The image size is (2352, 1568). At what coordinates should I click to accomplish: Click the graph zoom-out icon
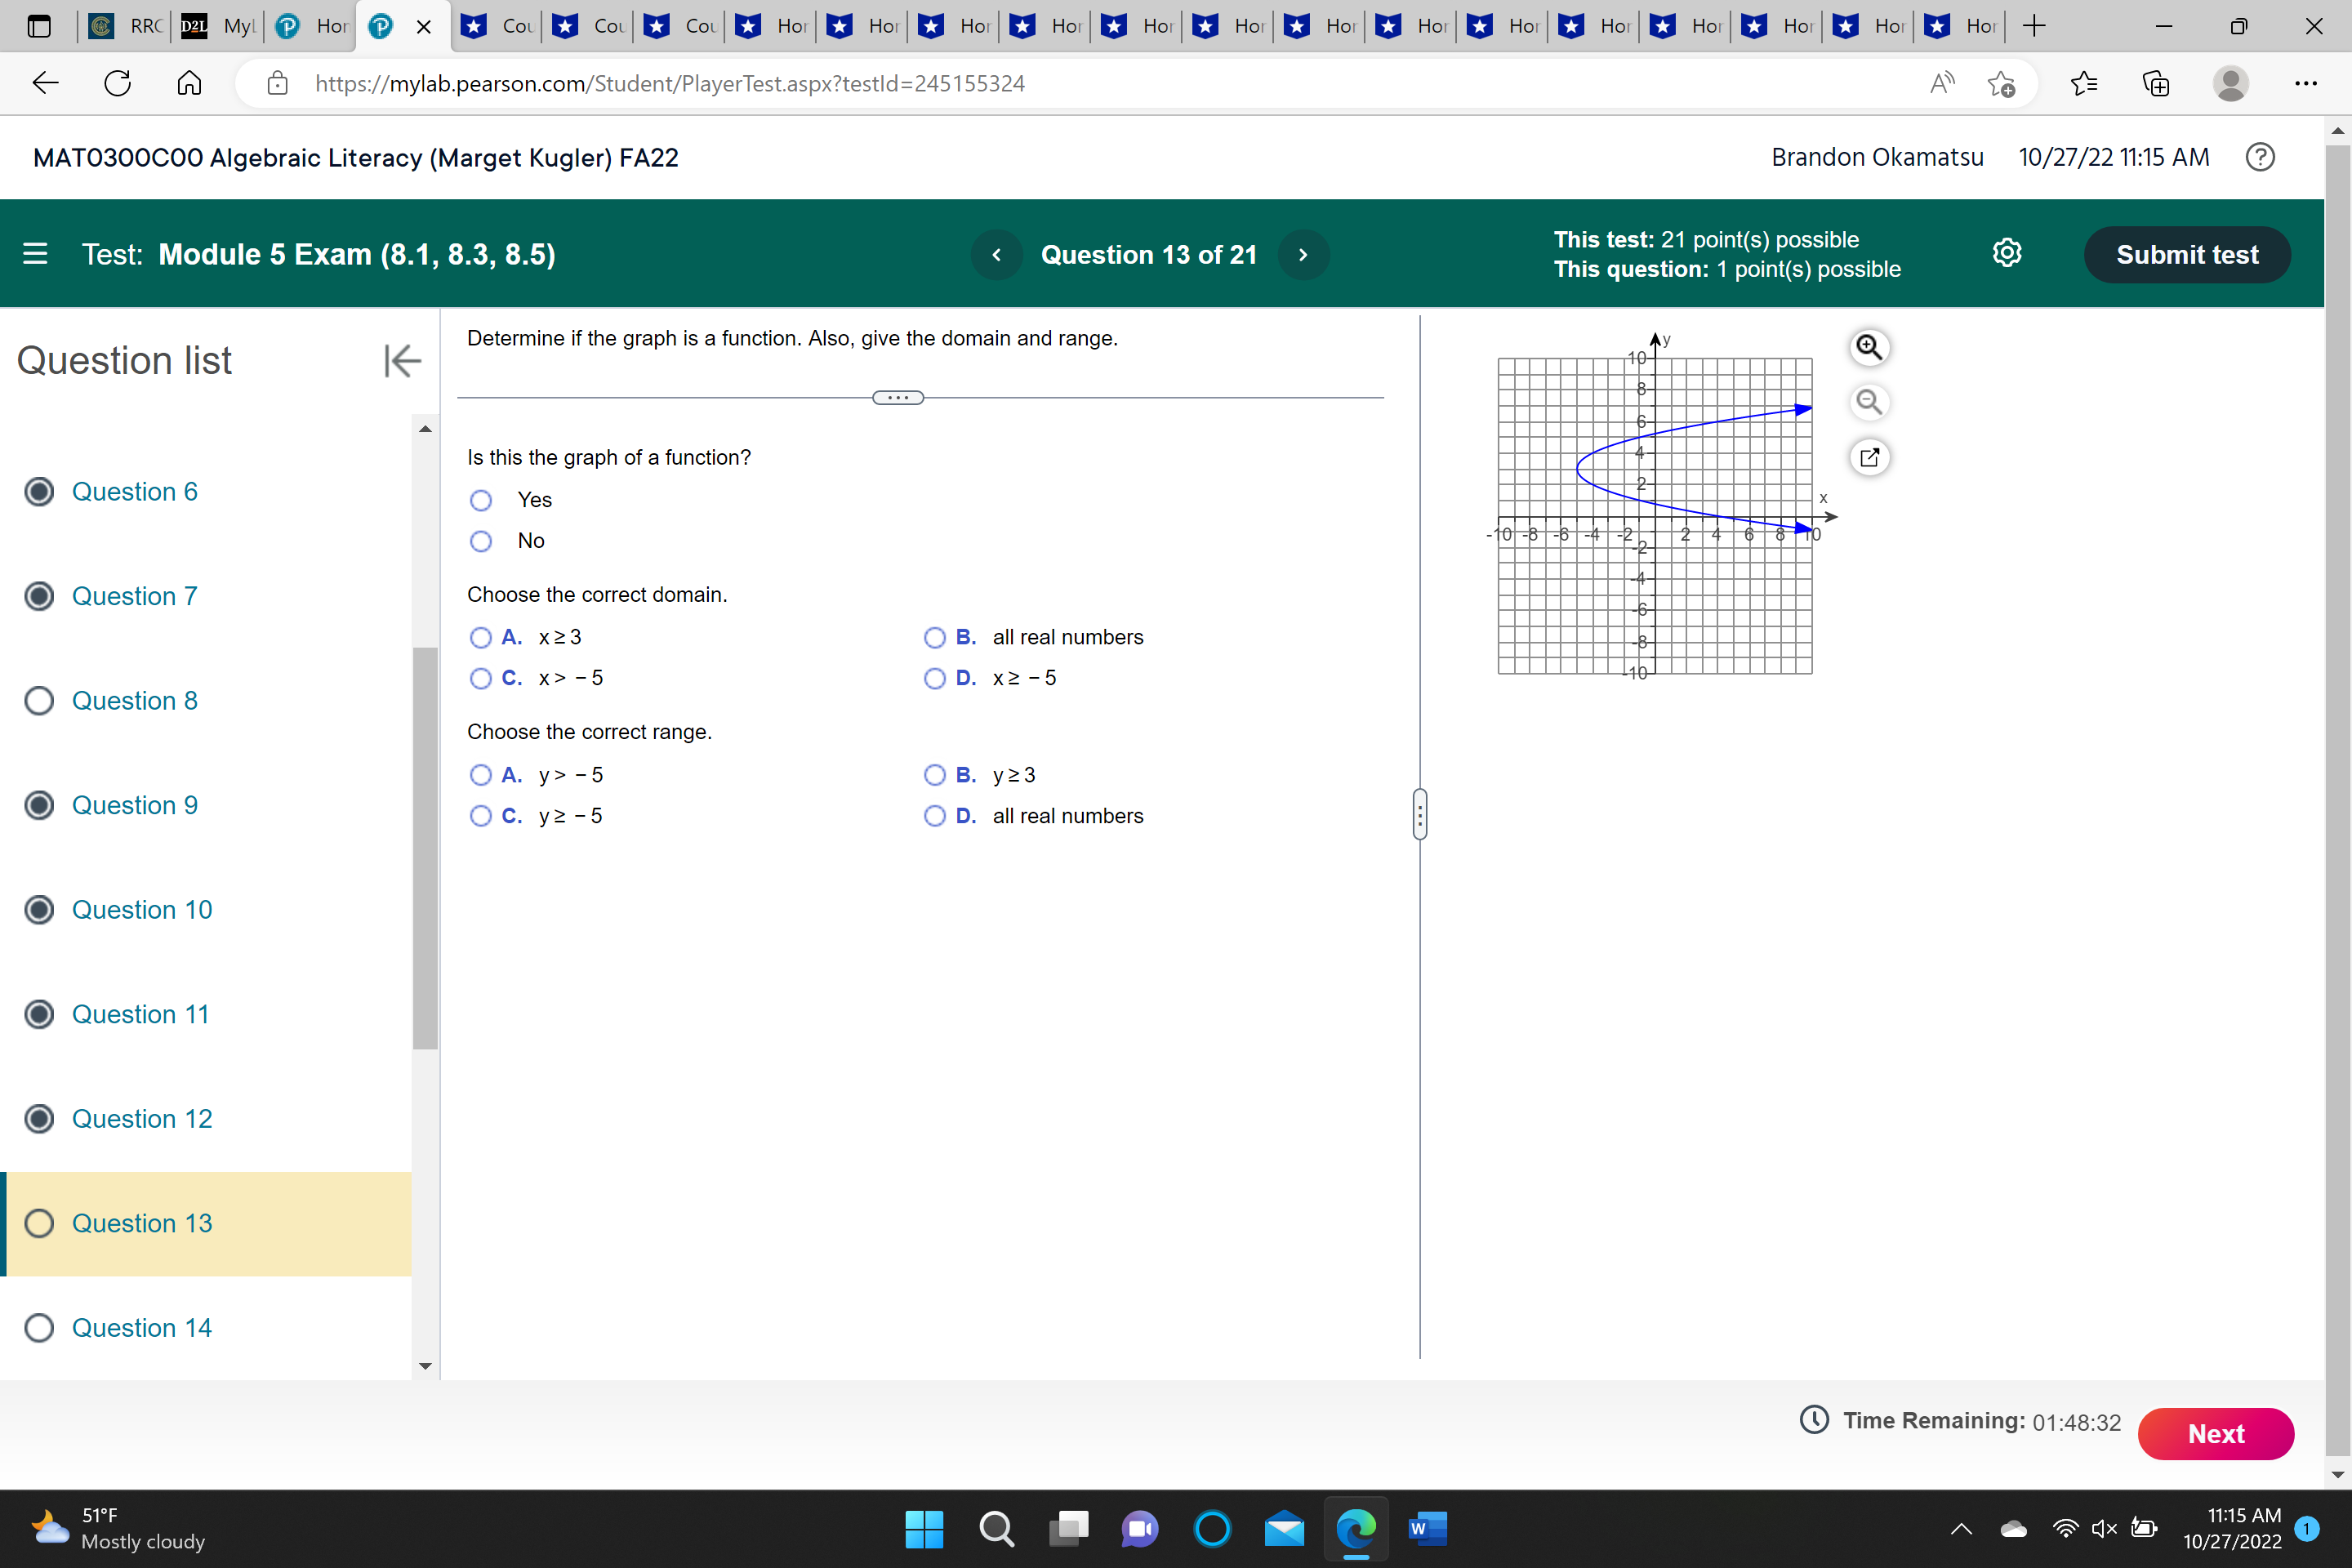coord(1870,402)
